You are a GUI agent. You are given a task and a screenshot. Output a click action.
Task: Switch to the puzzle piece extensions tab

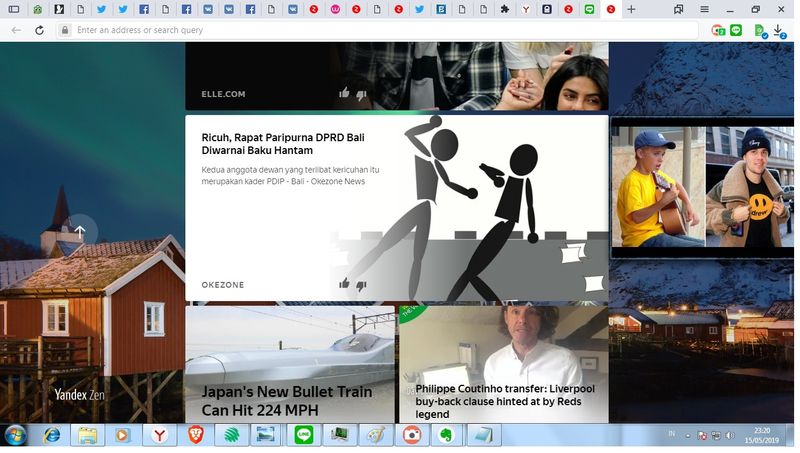pyautogui.click(x=505, y=9)
